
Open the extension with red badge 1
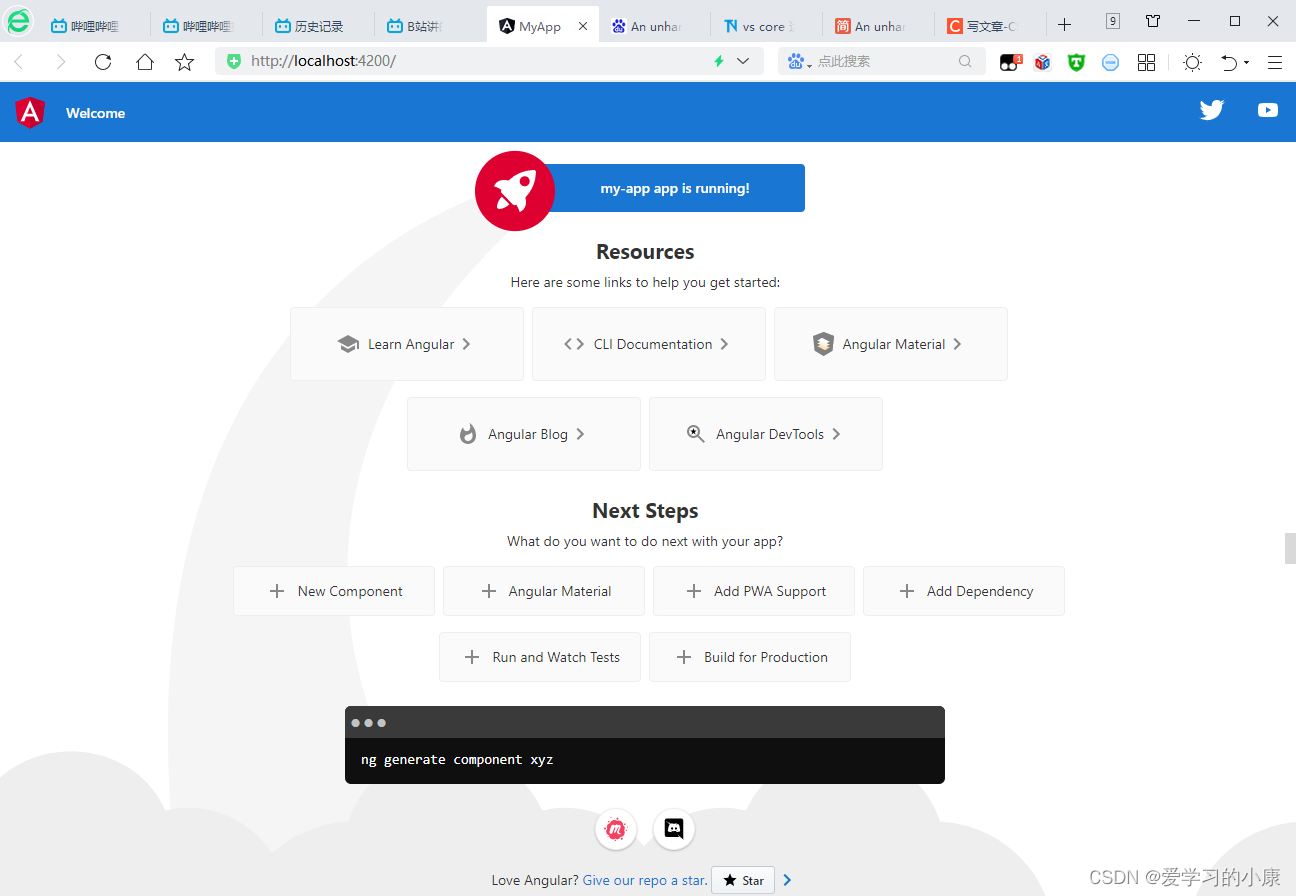coord(1011,62)
